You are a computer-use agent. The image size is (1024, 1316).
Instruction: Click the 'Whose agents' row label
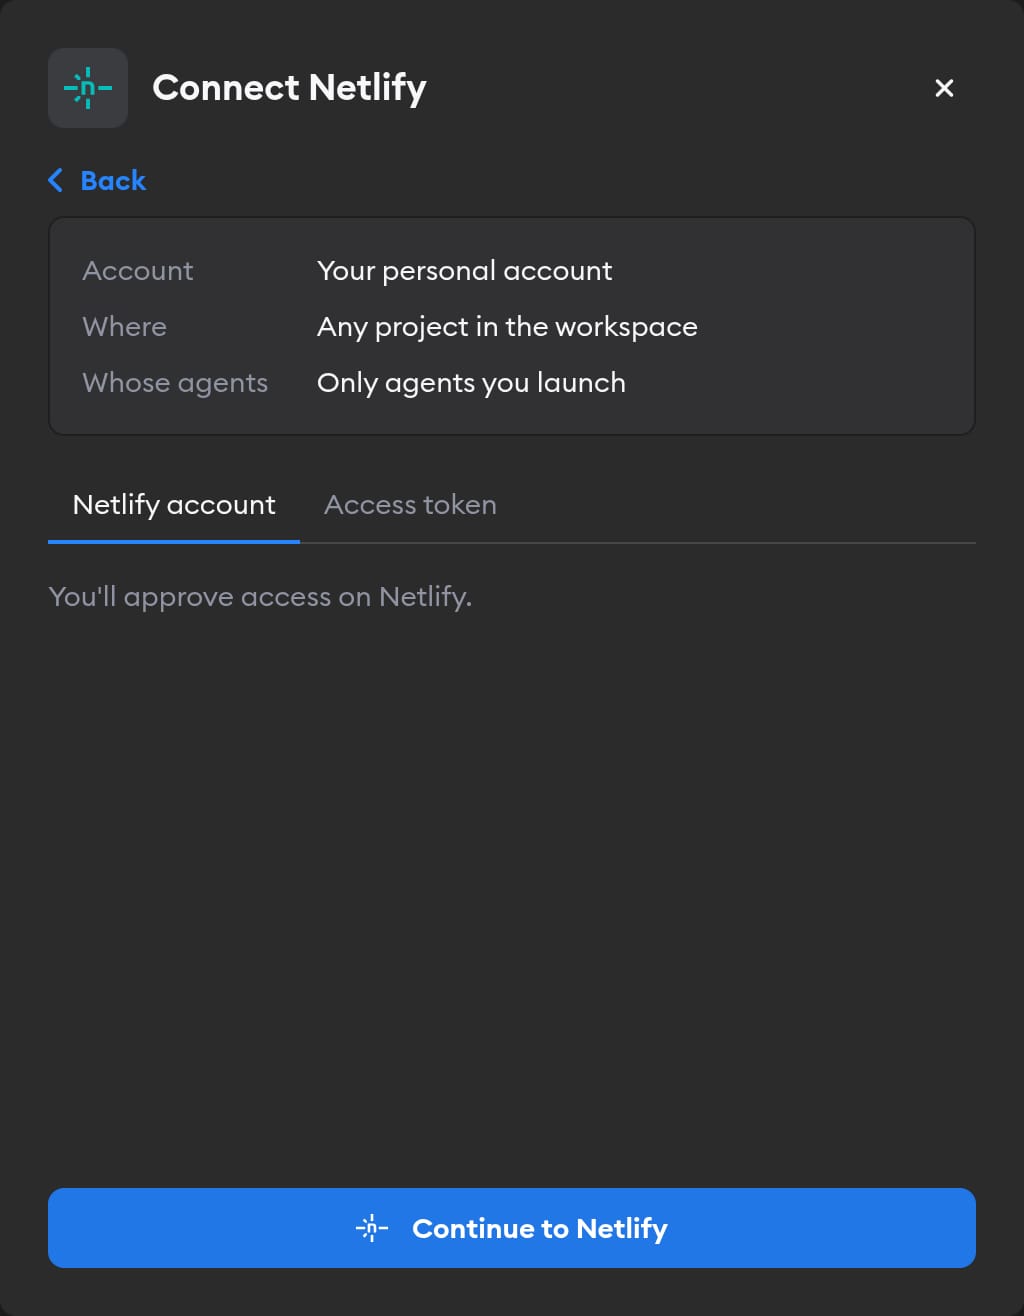coord(175,383)
